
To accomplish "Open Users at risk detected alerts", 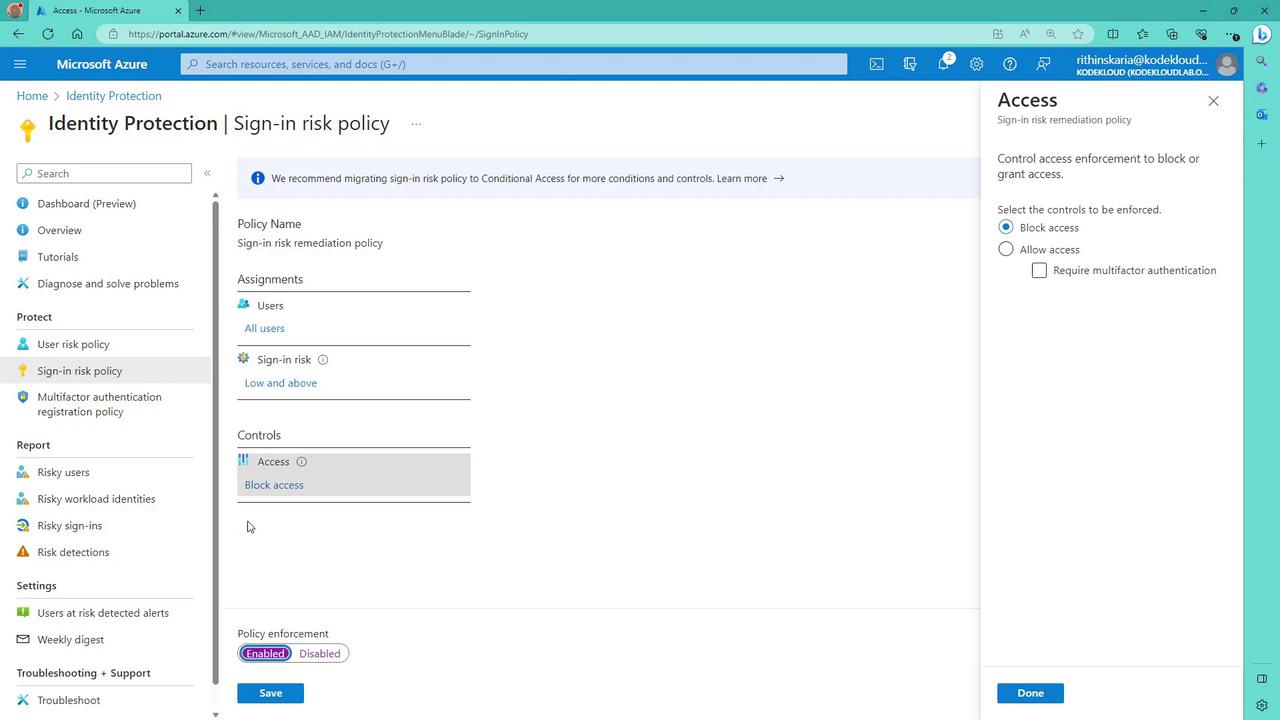I will click(105, 613).
